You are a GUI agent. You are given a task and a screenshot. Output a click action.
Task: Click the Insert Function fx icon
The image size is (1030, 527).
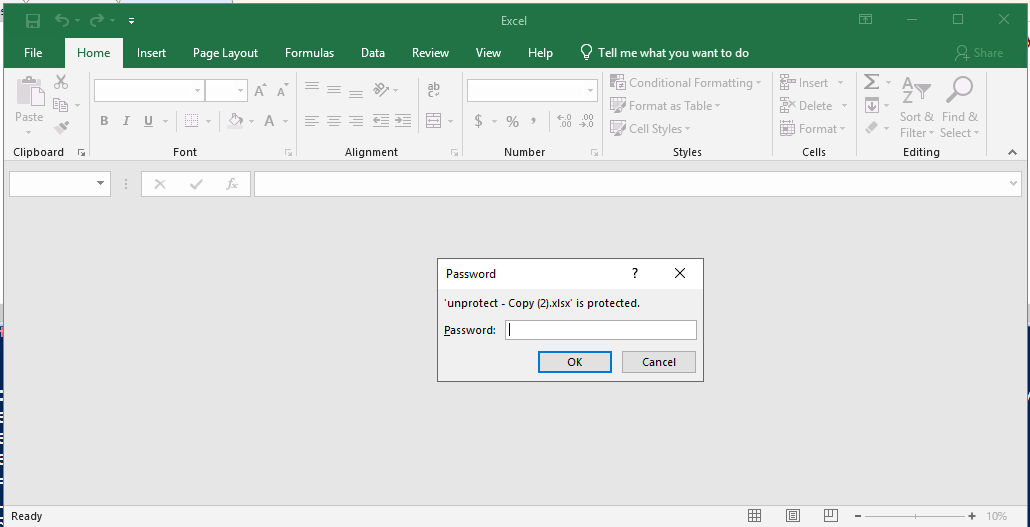pos(231,184)
